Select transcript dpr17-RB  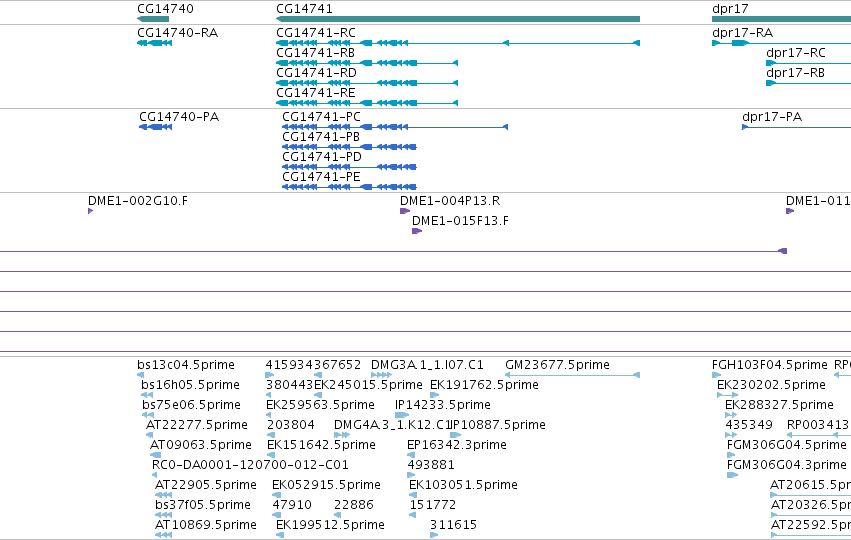(x=795, y=73)
